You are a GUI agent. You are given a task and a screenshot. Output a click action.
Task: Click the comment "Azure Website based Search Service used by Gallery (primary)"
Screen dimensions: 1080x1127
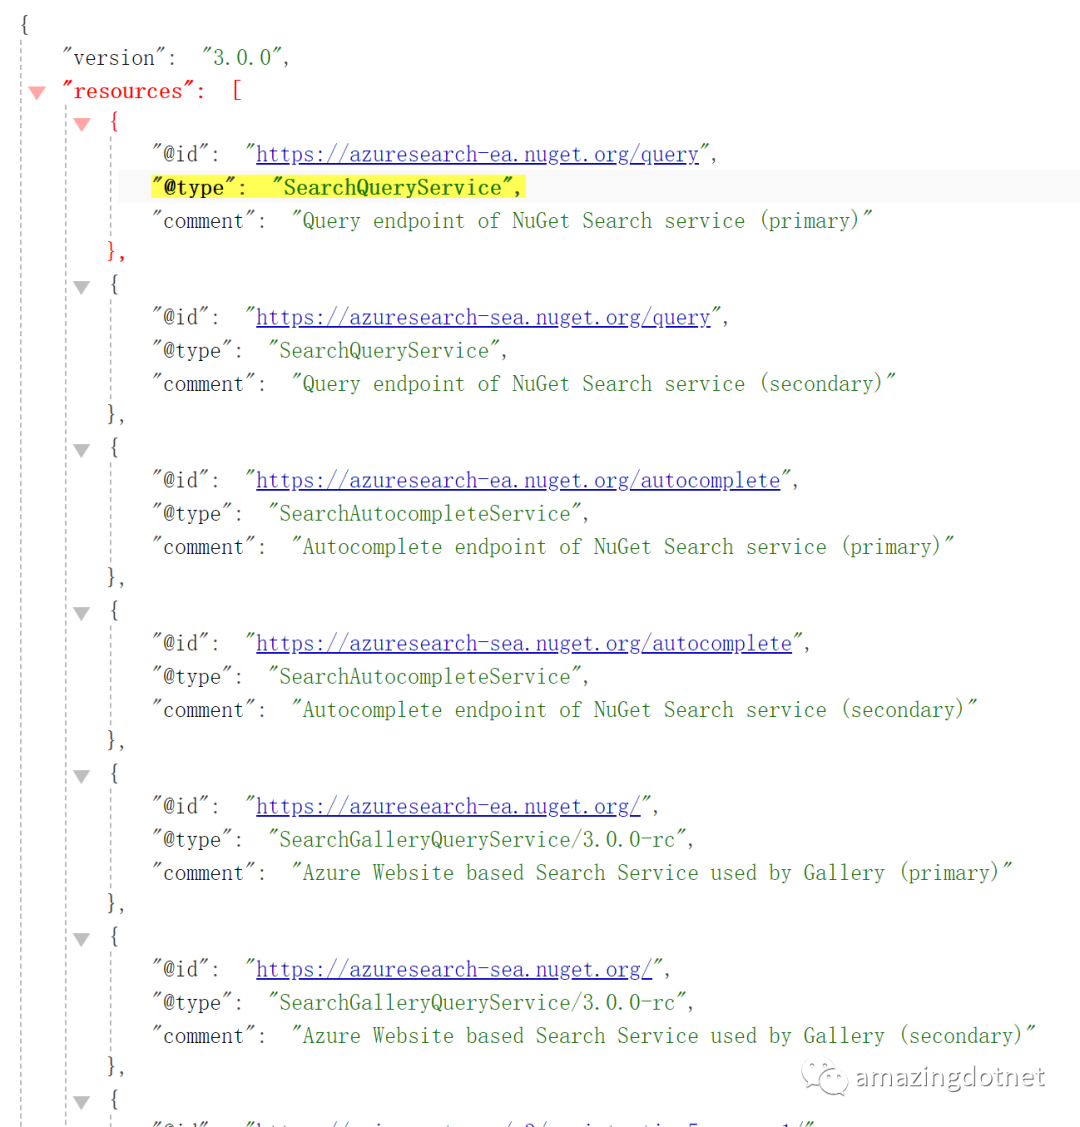click(x=651, y=873)
